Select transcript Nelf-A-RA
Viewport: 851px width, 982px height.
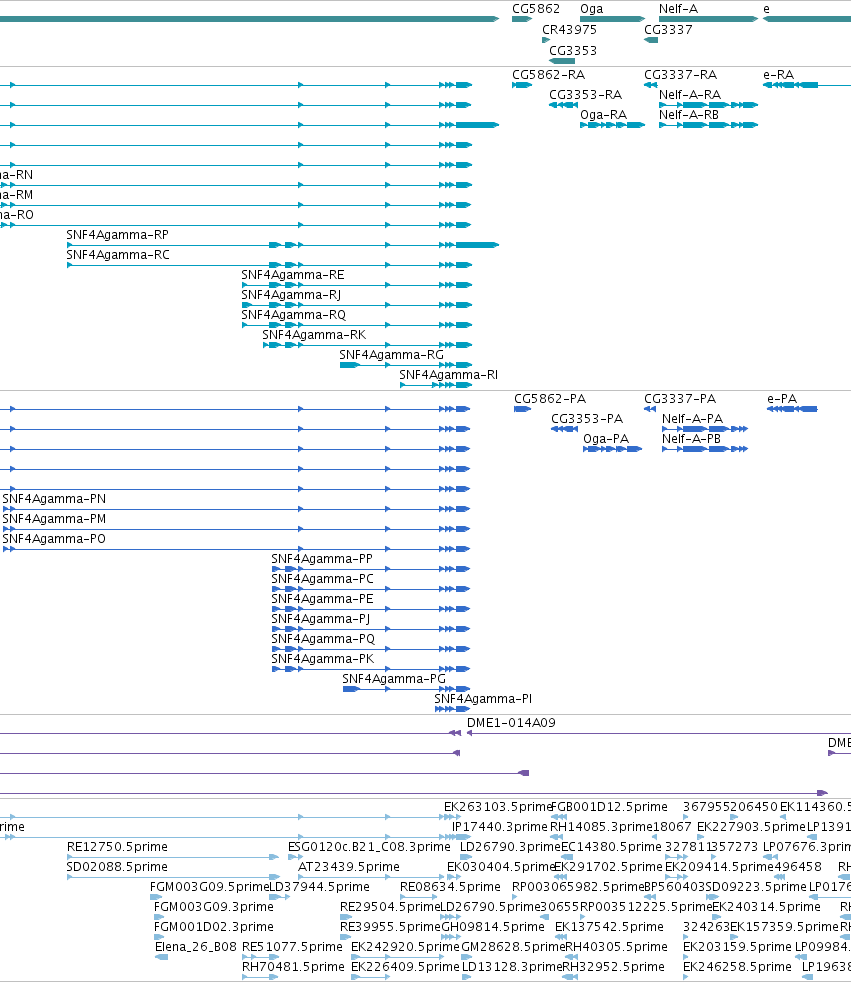pyautogui.click(x=690, y=95)
